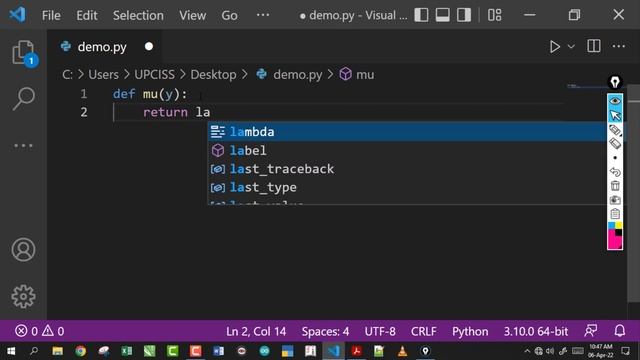
Task: Change indentation via Spaces: 4
Action: tap(325, 331)
